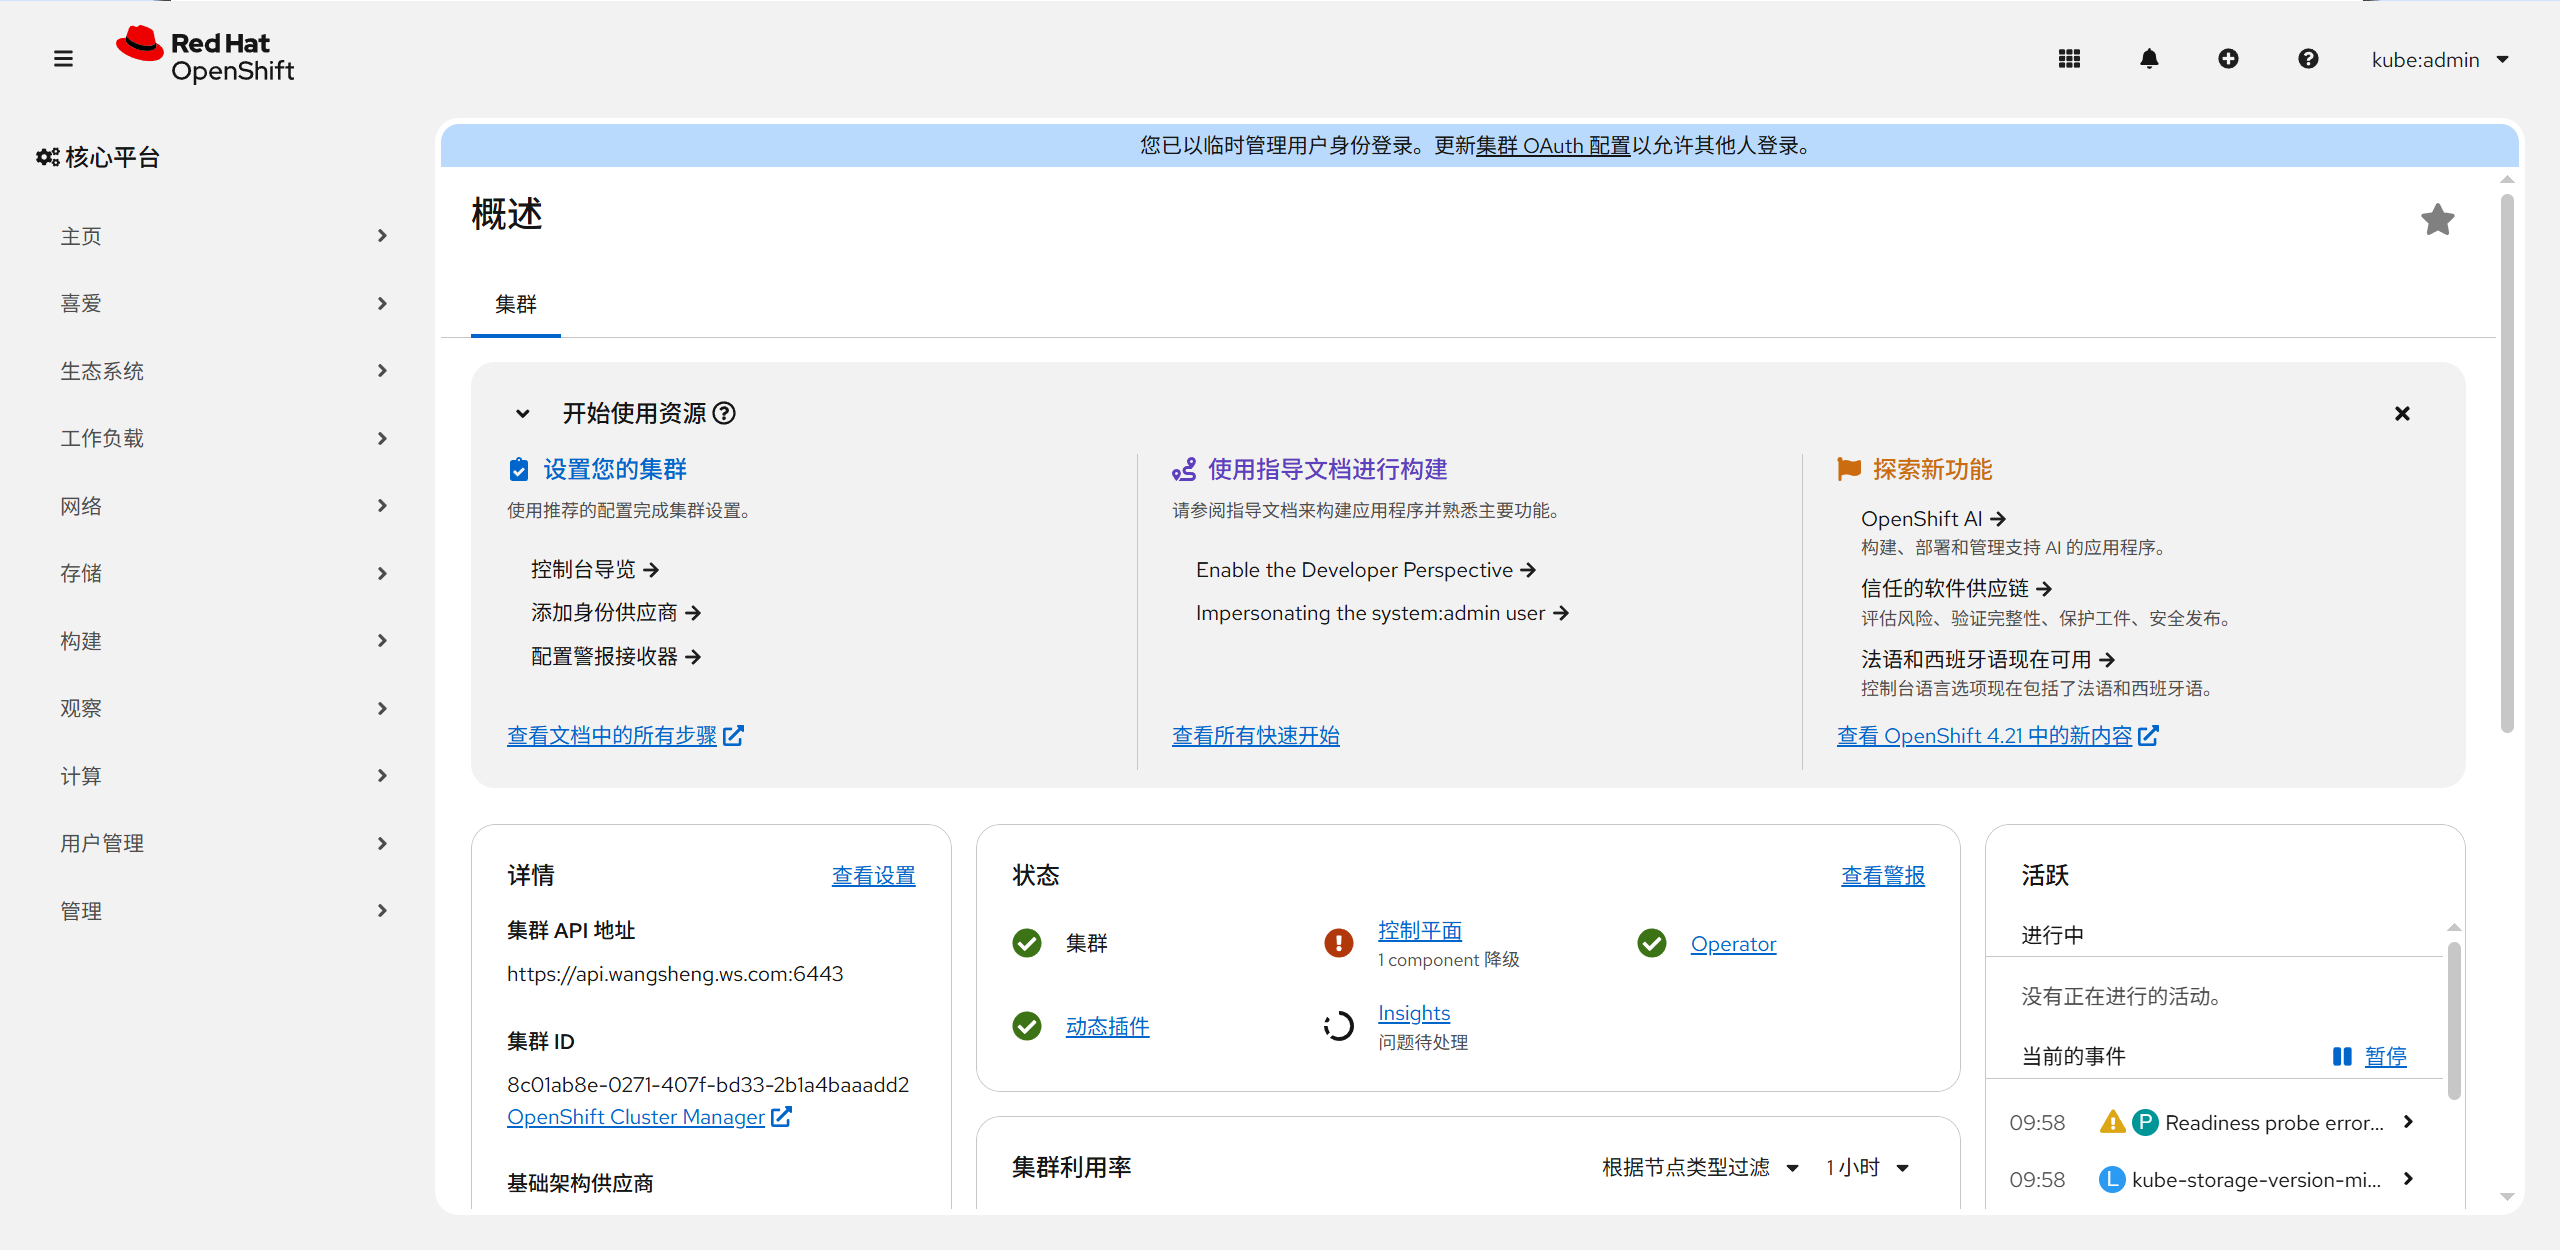
Task: Expand the 网络 navigation section
Action: coord(222,506)
